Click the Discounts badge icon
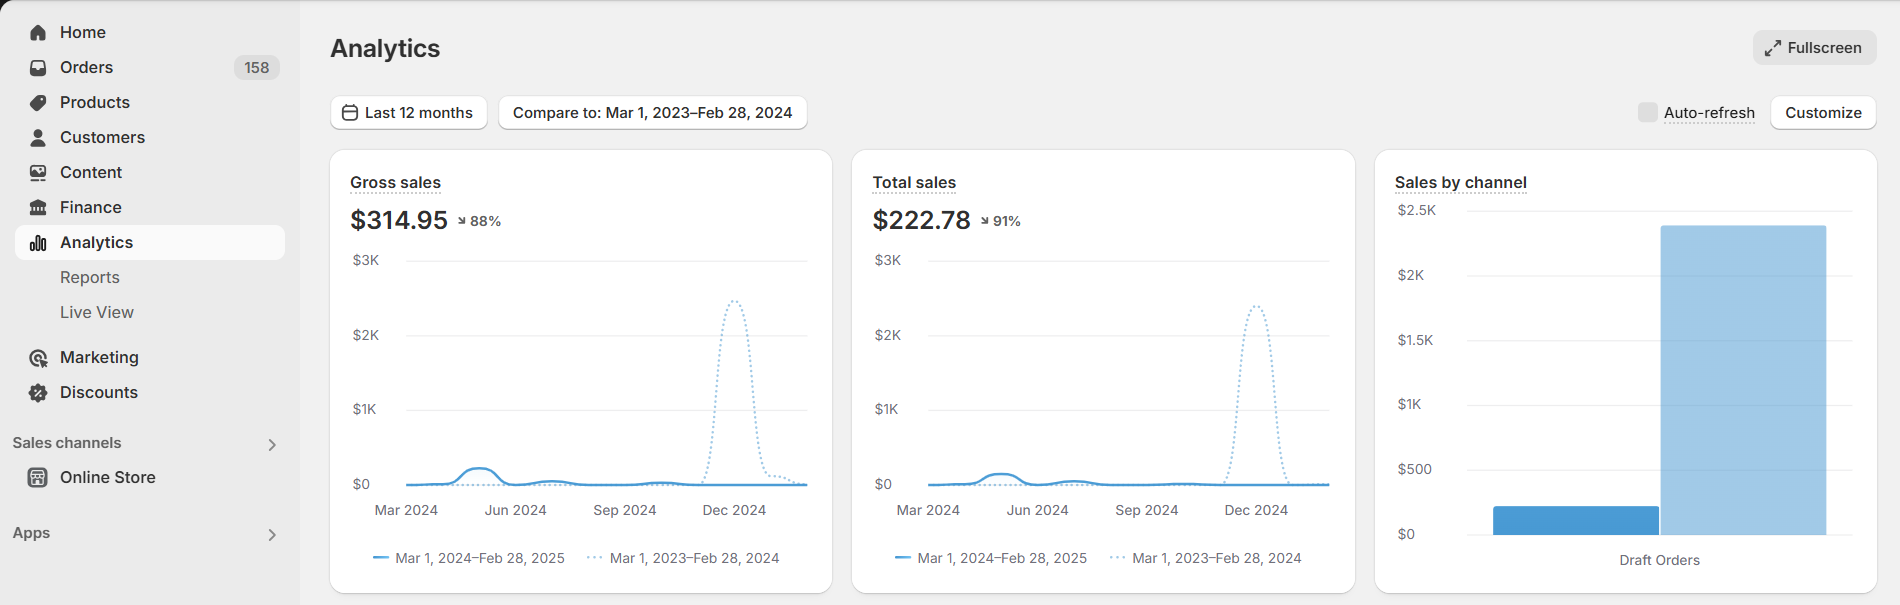This screenshot has height=605, width=1900. pos(38,393)
